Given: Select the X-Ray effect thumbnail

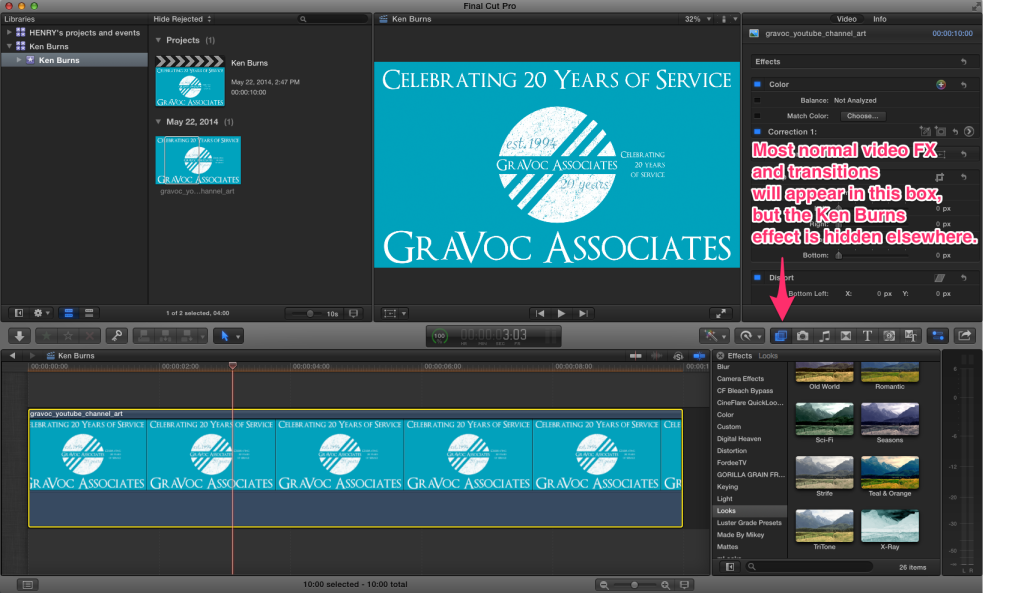Looking at the screenshot, I should coord(890,525).
